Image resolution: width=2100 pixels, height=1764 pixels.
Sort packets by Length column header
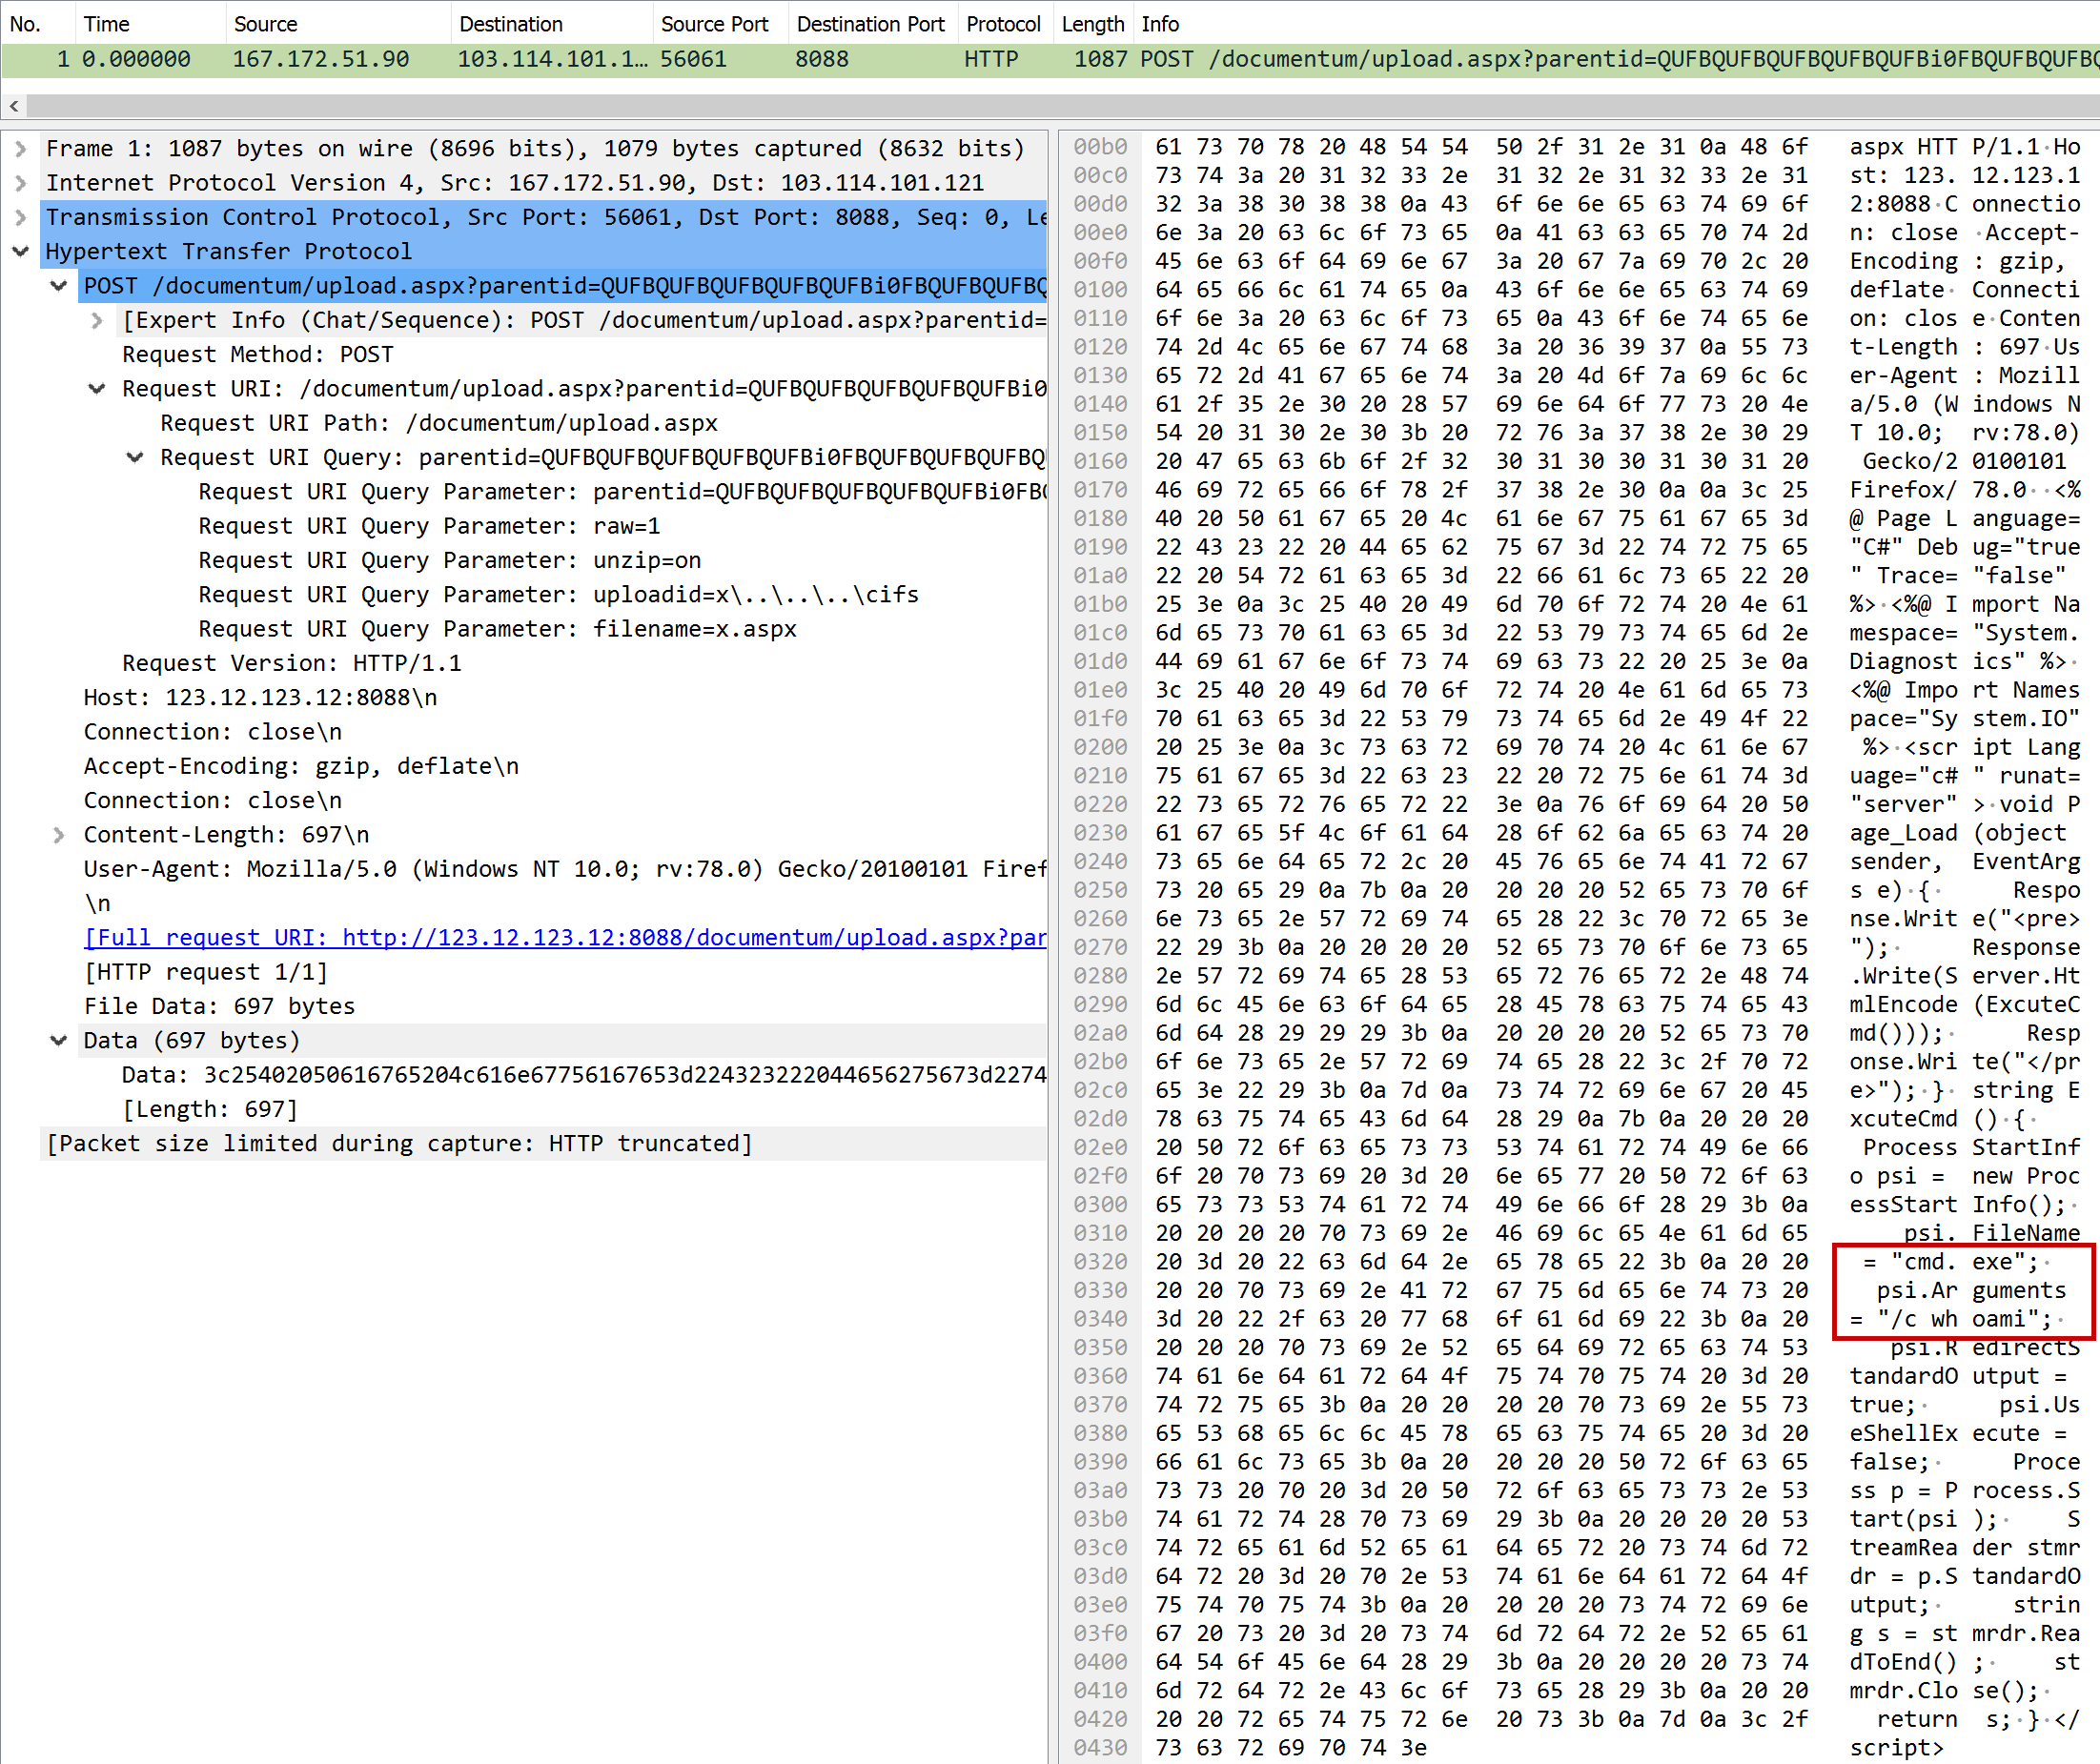[x=1092, y=24]
